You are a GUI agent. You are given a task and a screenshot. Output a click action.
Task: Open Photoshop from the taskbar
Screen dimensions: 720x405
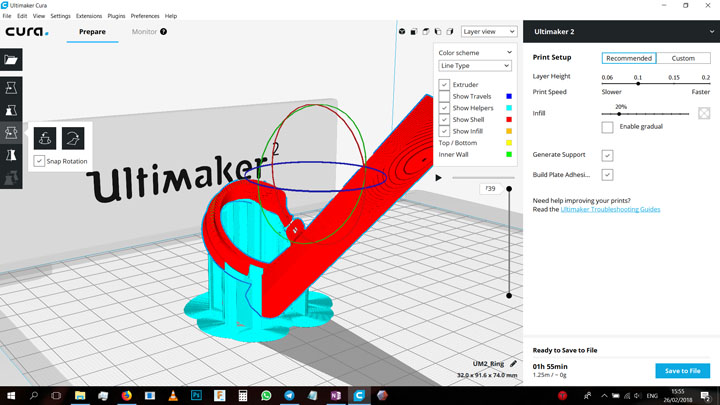click(x=197, y=395)
